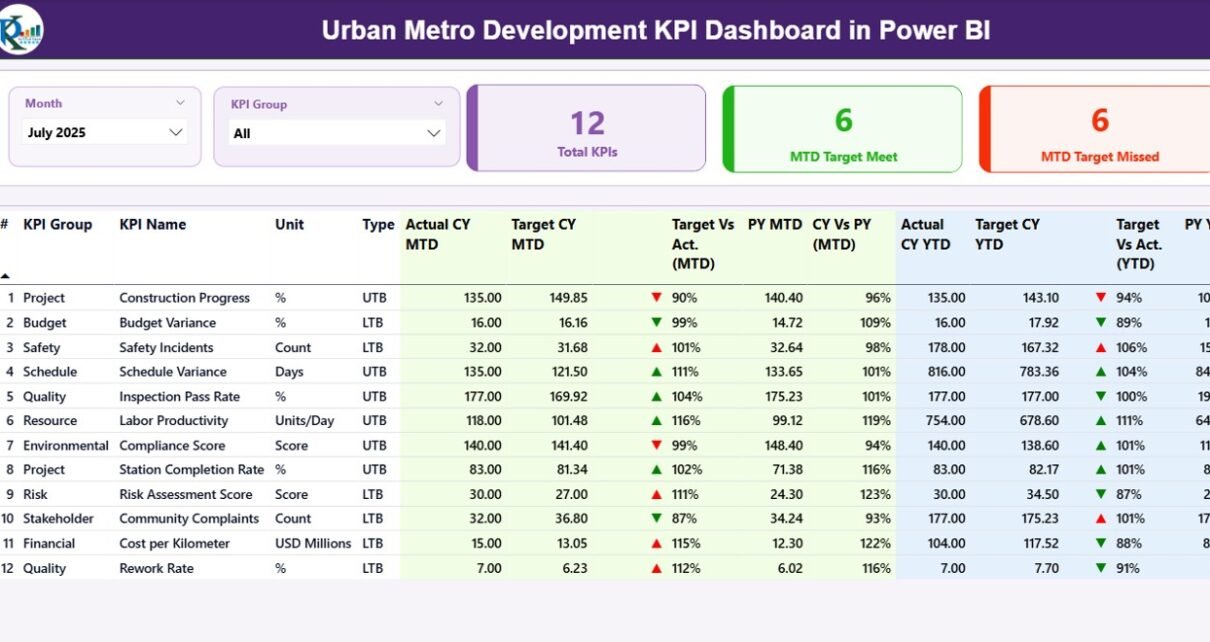Collapse the KPI Group slicer header chevron

point(438,103)
